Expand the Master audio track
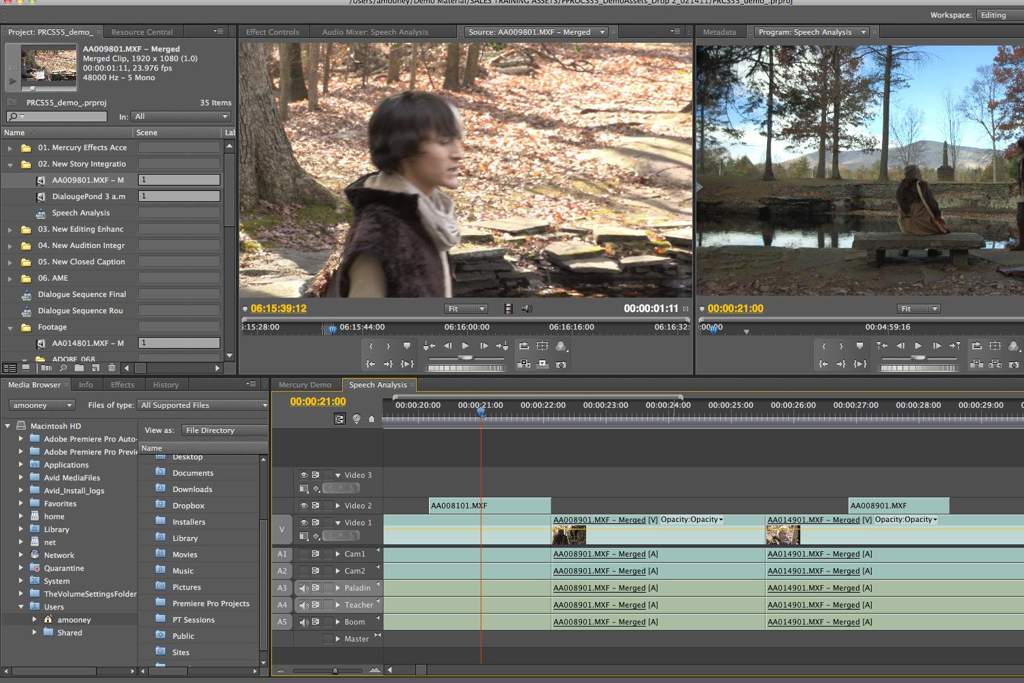Image resolution: width=1024 pixels, height=683 pixels. (x=338, y=639)
